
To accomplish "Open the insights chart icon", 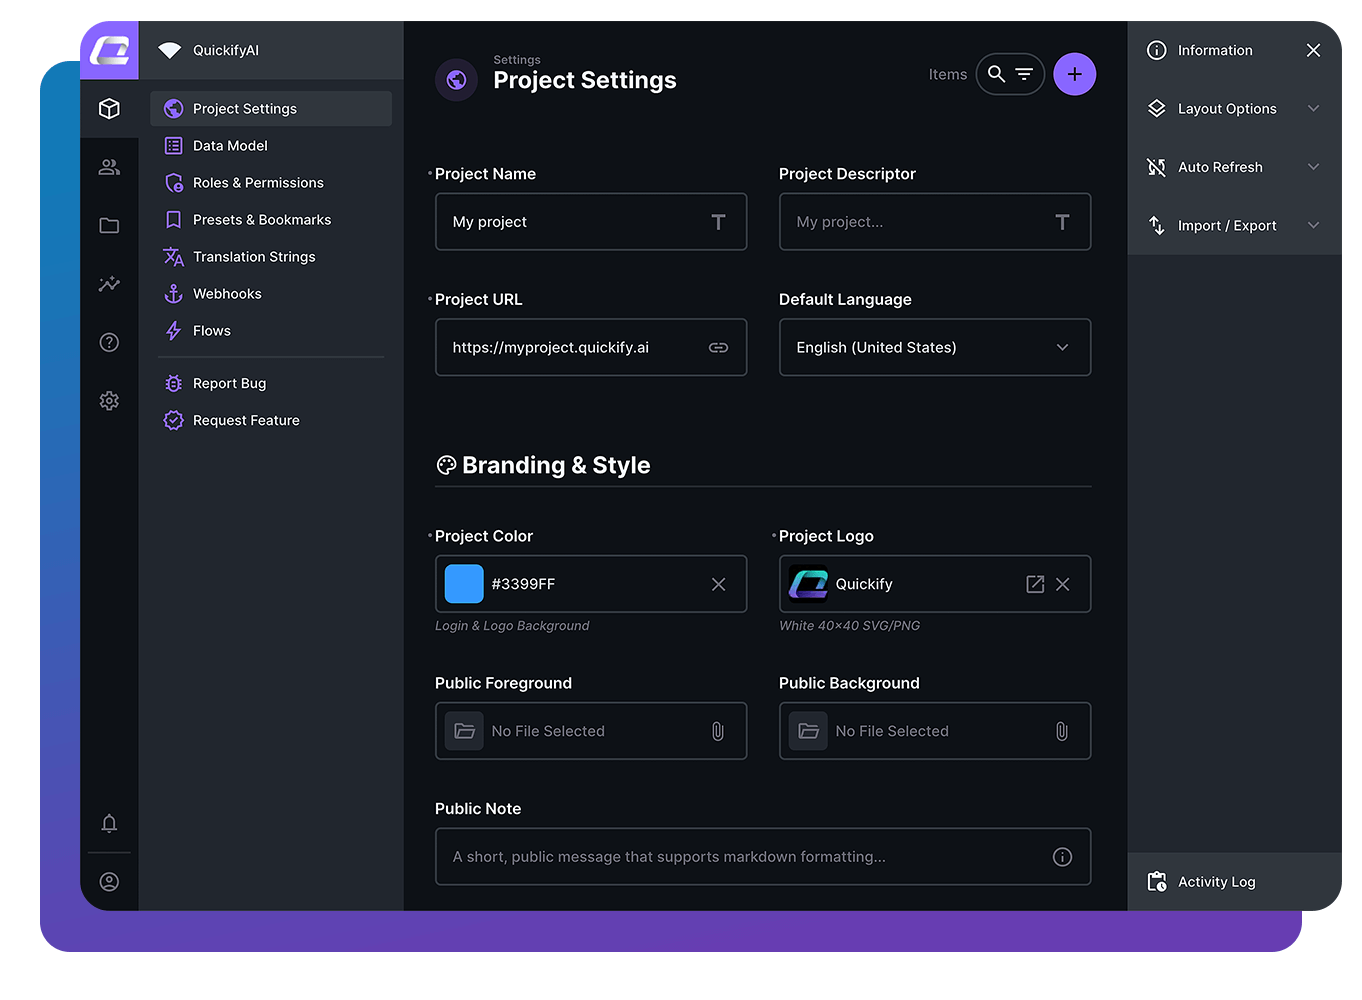I will [109, 284].
